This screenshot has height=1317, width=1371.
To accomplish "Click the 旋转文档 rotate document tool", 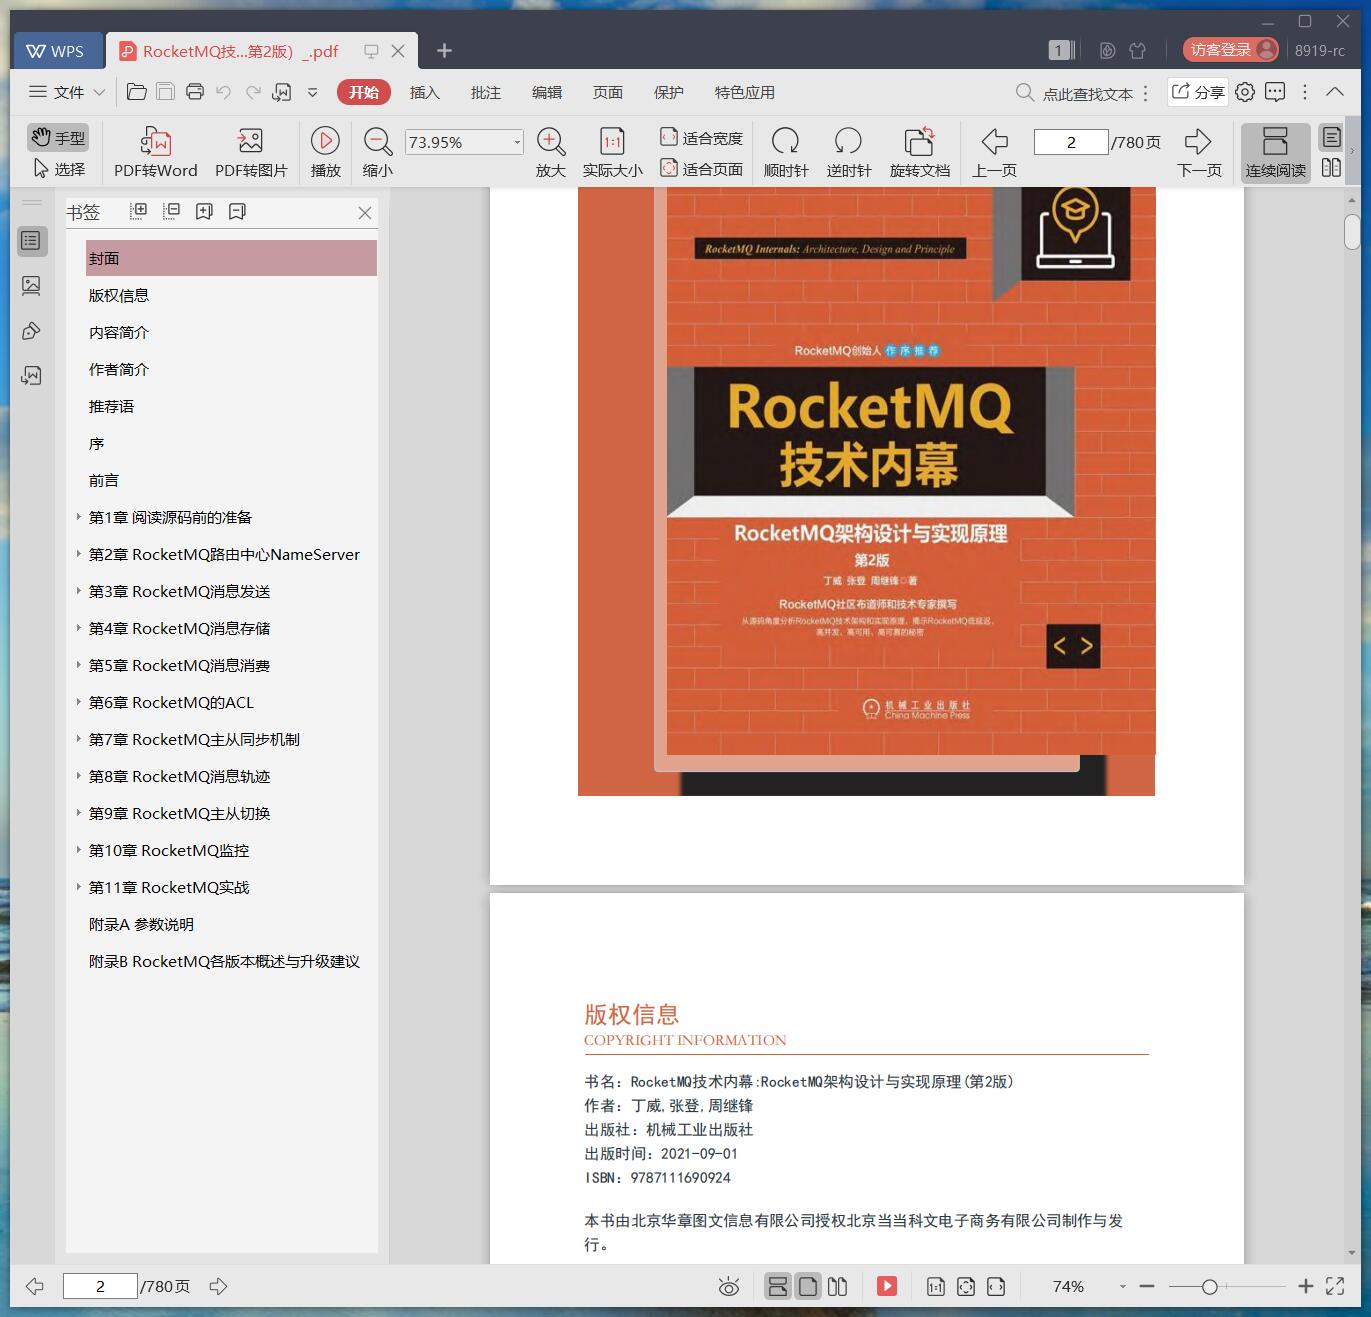I will 920,152.
